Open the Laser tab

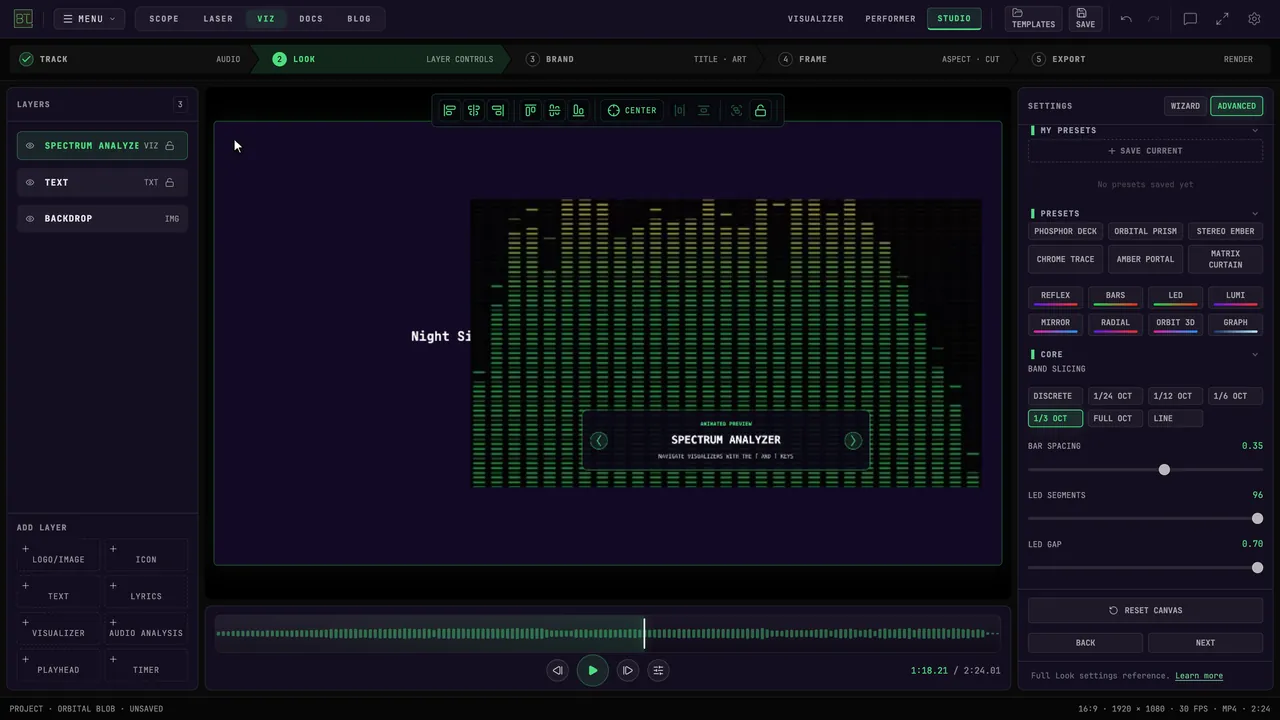point(218,18)
